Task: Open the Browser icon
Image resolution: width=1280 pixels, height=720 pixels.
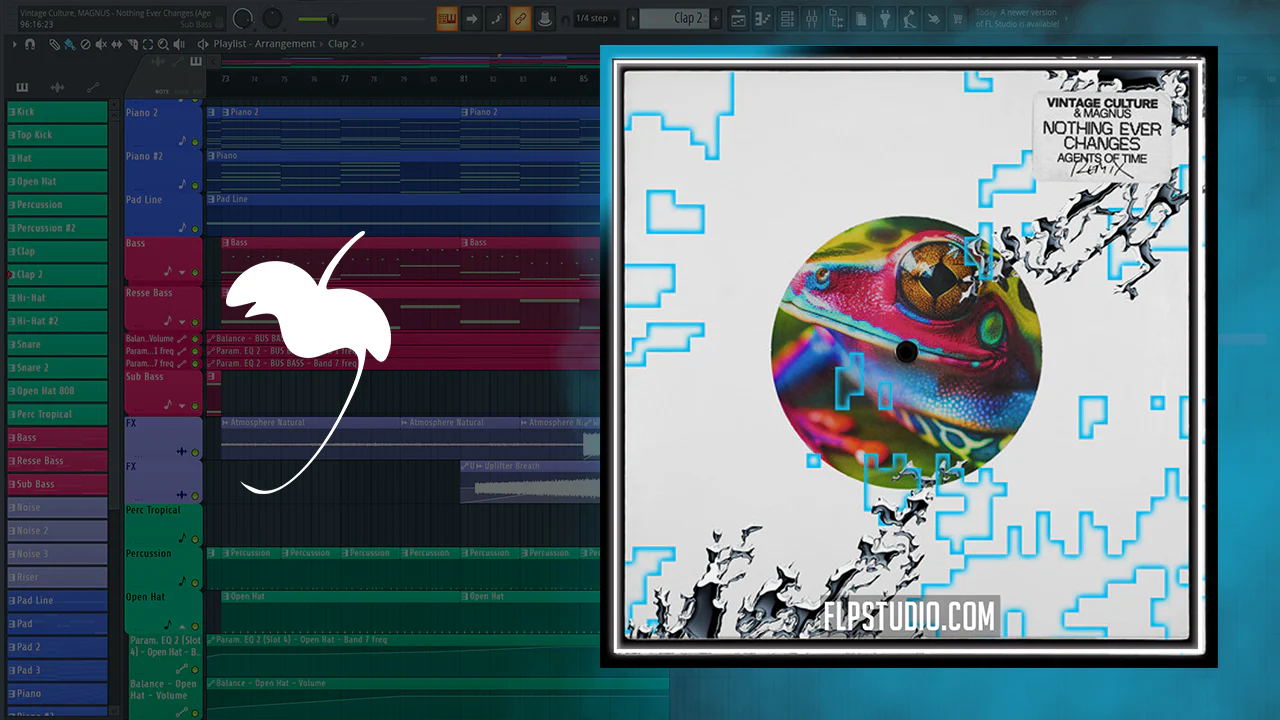Action: pyautogui.click(x=836, y=18)
